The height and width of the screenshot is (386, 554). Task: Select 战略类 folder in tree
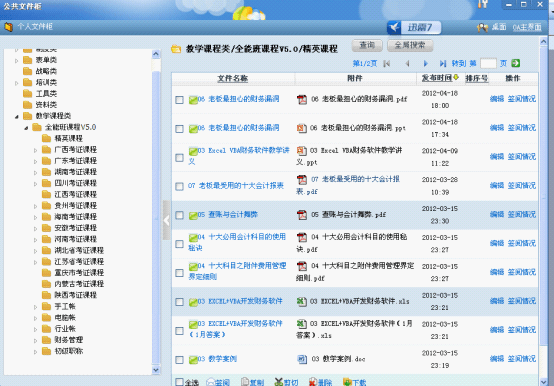pyautogui.click(x=46, y=71)
